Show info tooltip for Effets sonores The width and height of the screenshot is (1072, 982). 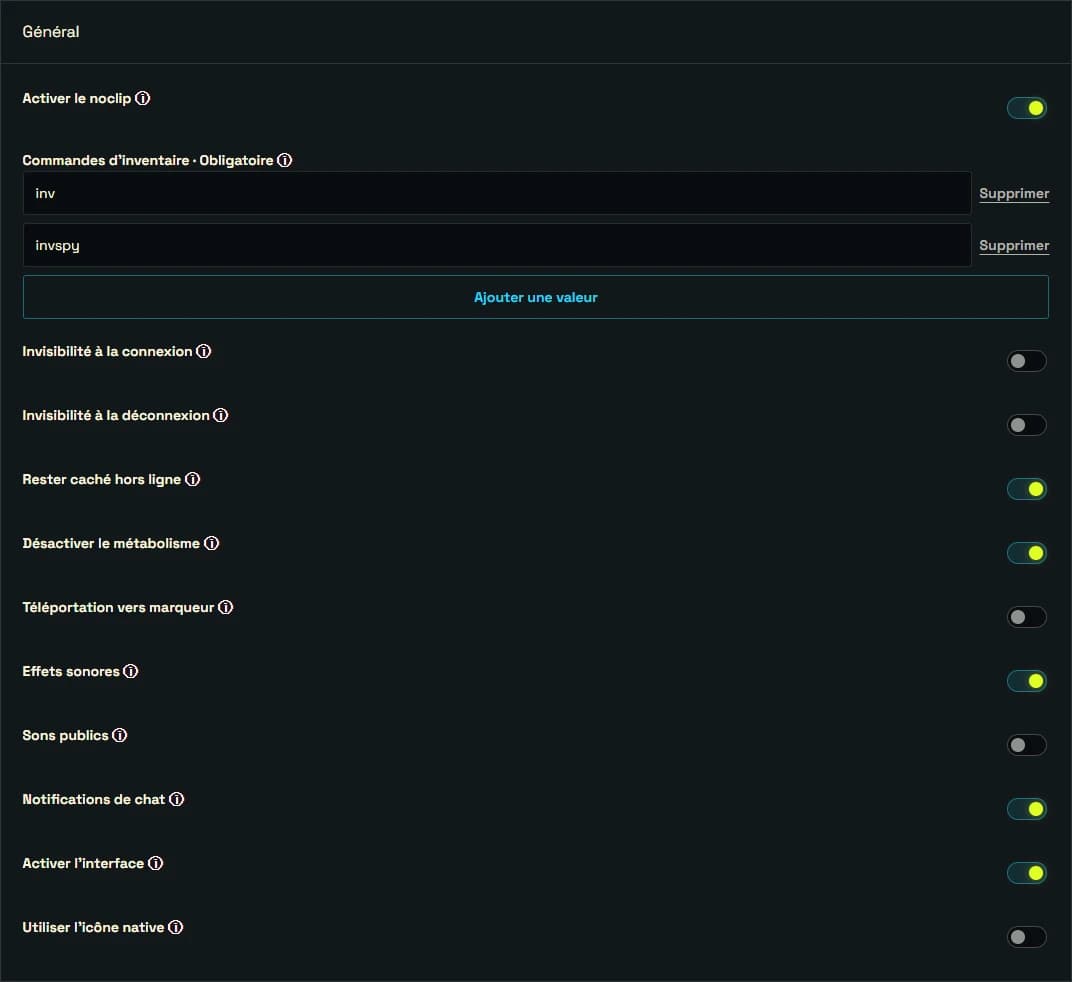[x=131, y=672]
